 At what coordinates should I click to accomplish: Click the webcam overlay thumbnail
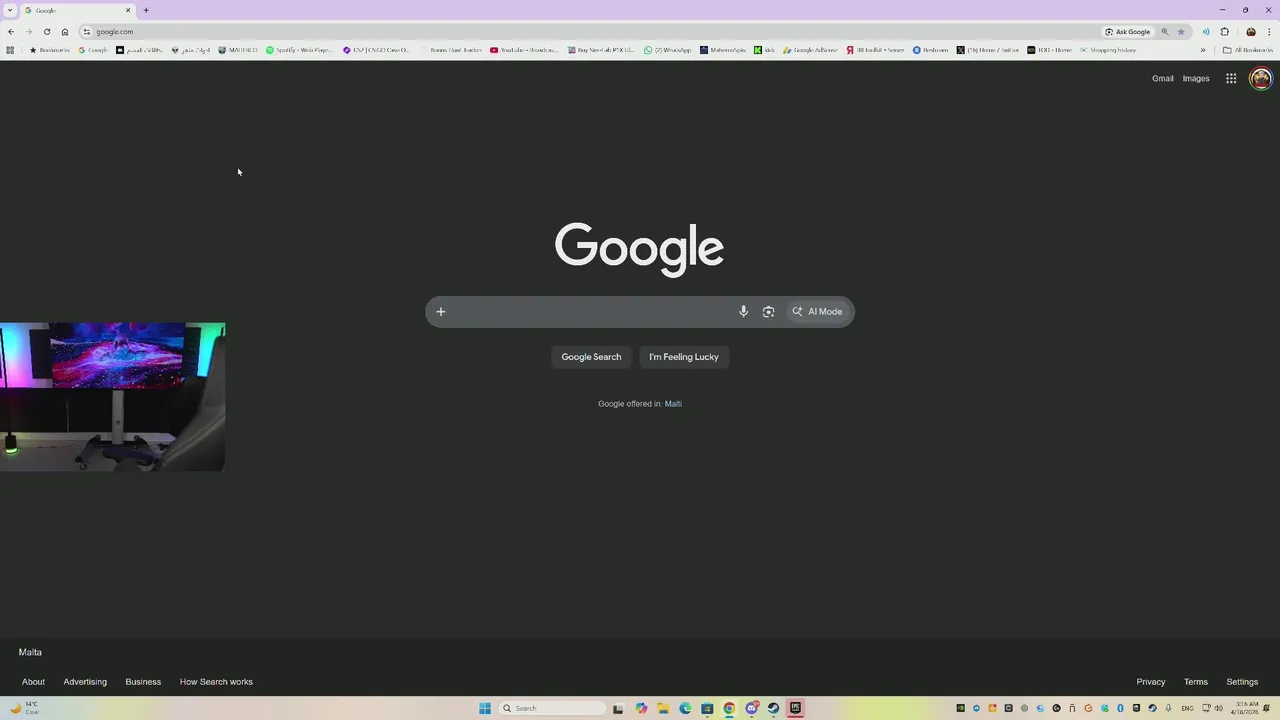click(112, 397)
